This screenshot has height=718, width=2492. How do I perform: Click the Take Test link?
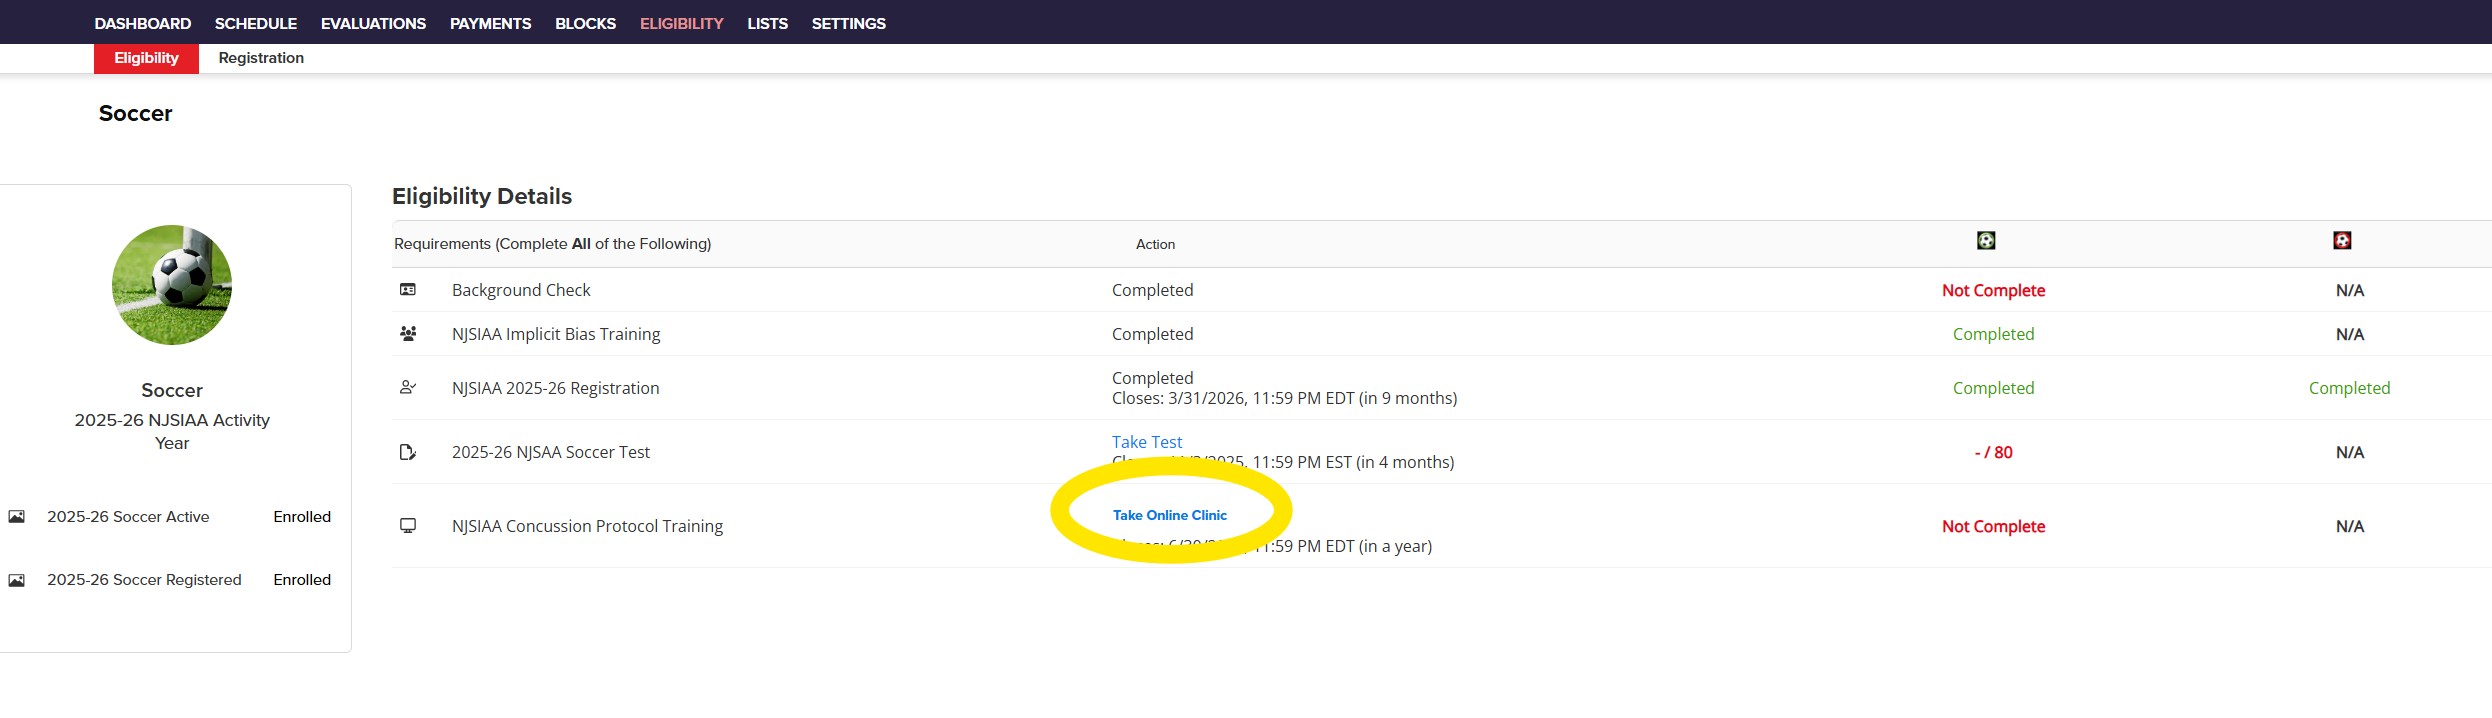tap(1147, 442)
